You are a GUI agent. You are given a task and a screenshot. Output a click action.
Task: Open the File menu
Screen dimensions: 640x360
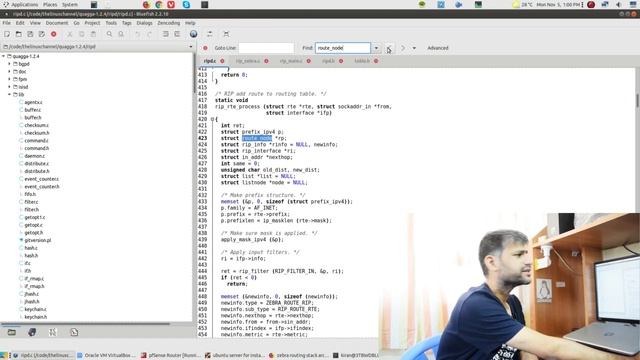click(7, 23)
